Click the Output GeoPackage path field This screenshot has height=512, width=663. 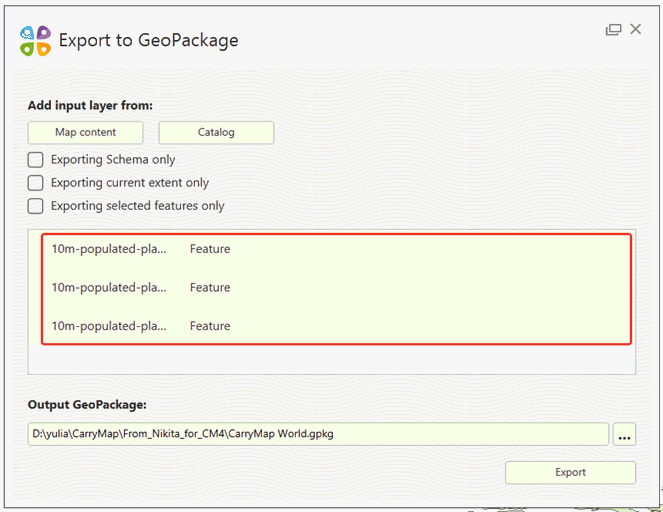[x=318, y=434]
